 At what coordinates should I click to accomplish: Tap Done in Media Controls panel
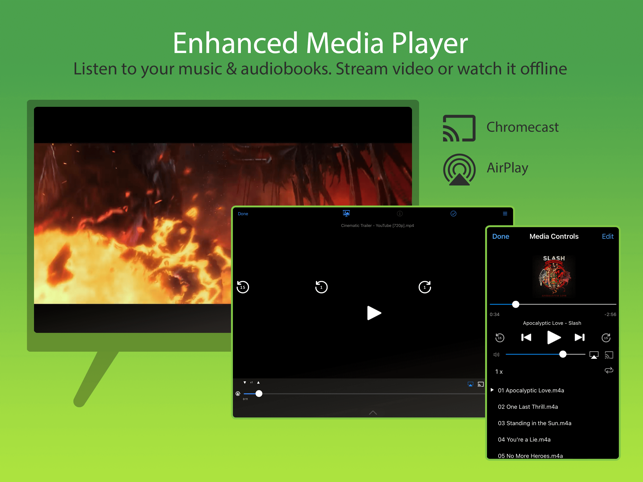tap(501, 236)
